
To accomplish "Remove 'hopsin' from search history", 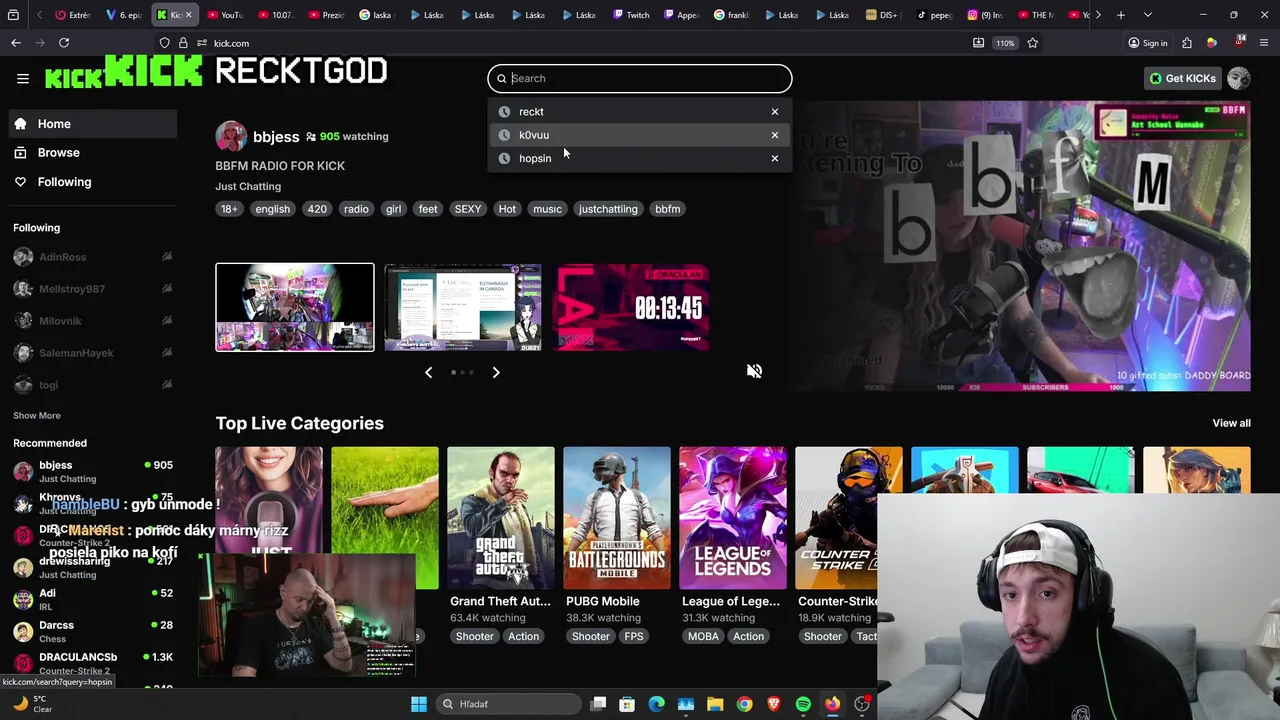I will (774, 158).
